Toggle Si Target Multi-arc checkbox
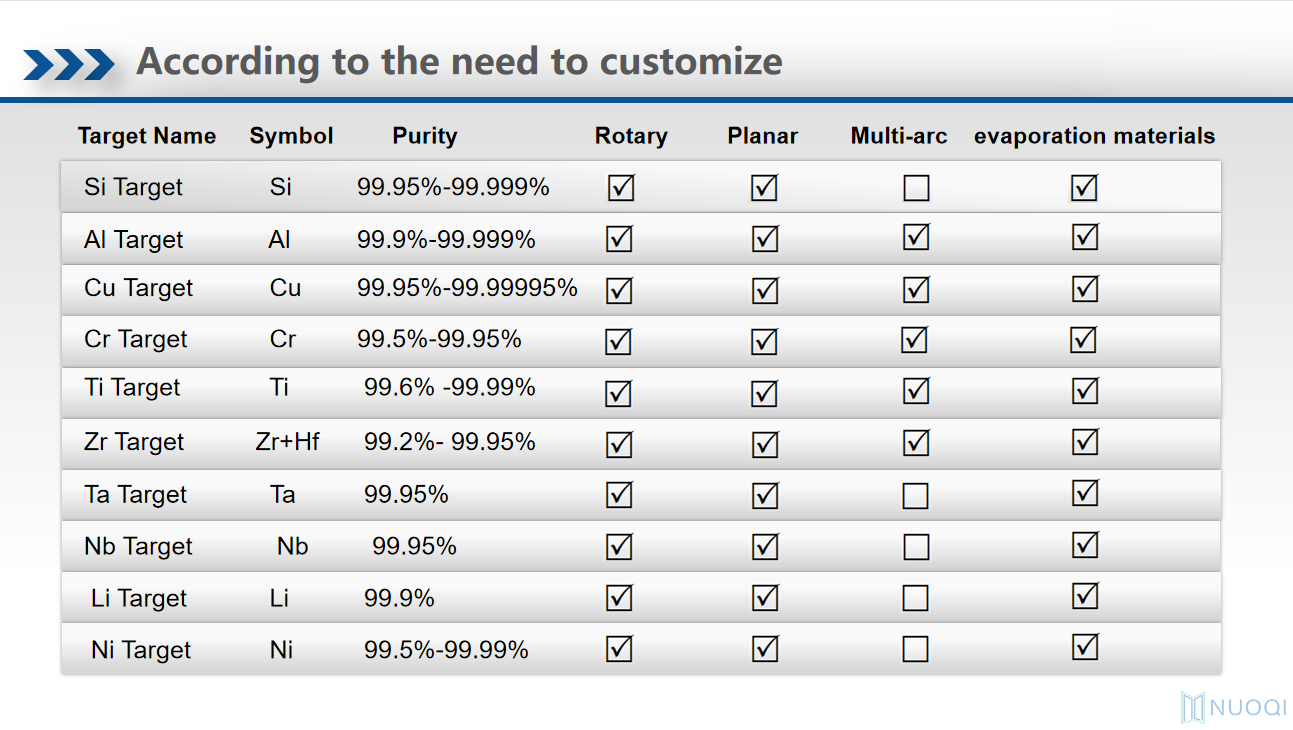 pyautogui.click(x=916, y=188)
